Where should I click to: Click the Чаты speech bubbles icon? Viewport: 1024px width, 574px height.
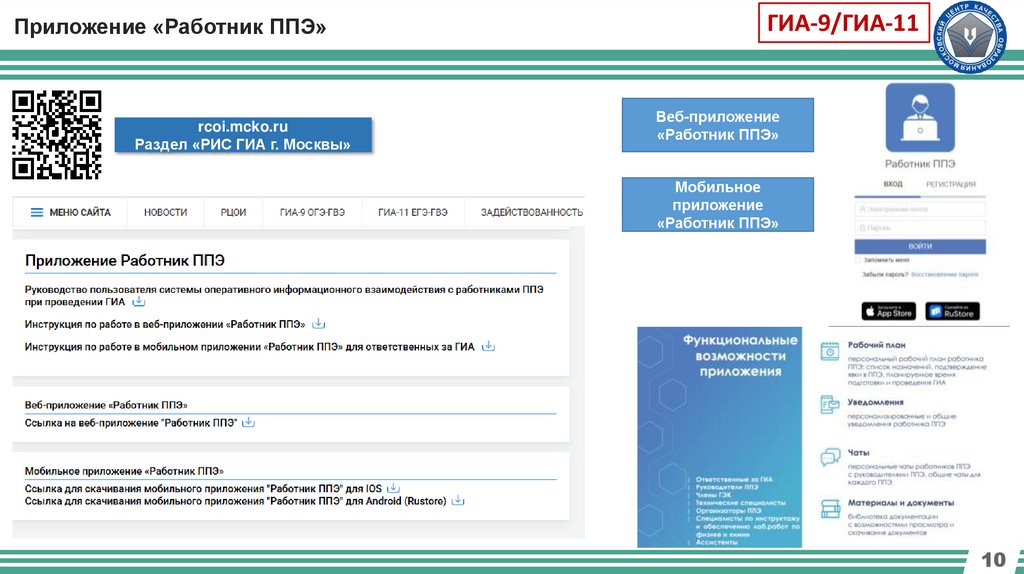(830, 457)
